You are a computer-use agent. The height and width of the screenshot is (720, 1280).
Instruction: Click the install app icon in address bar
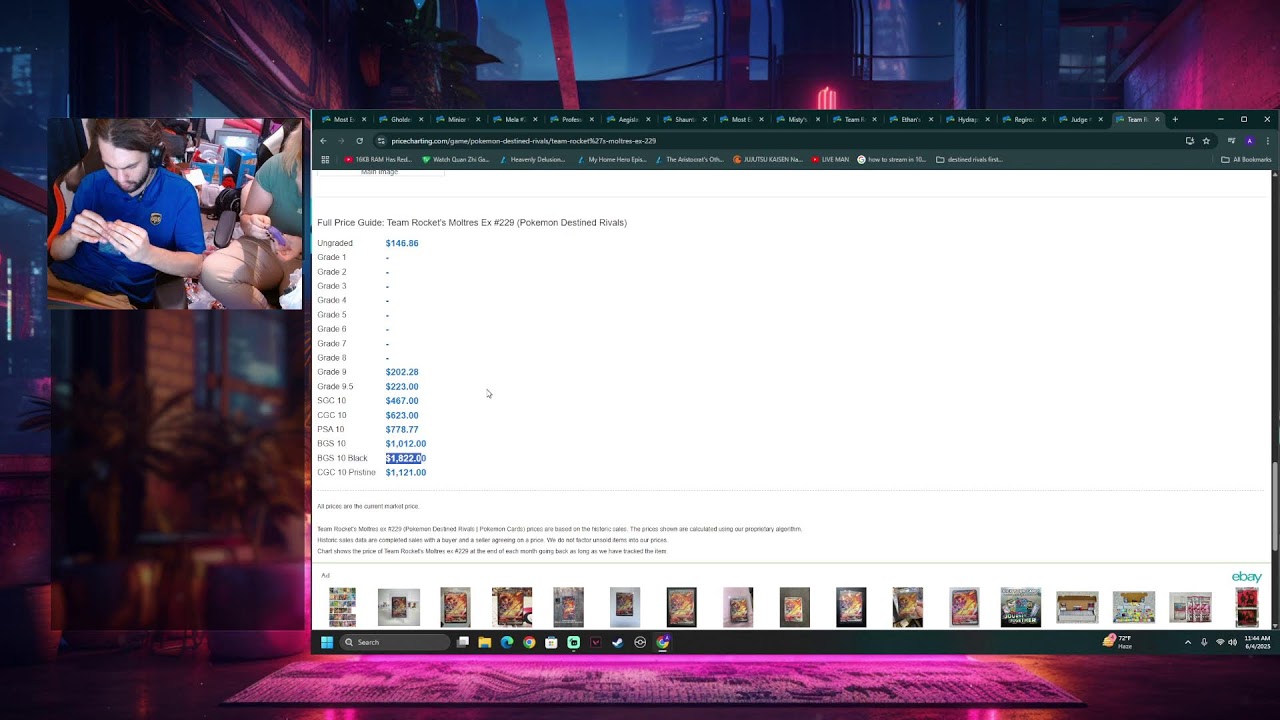click(x=1190, y=141)
